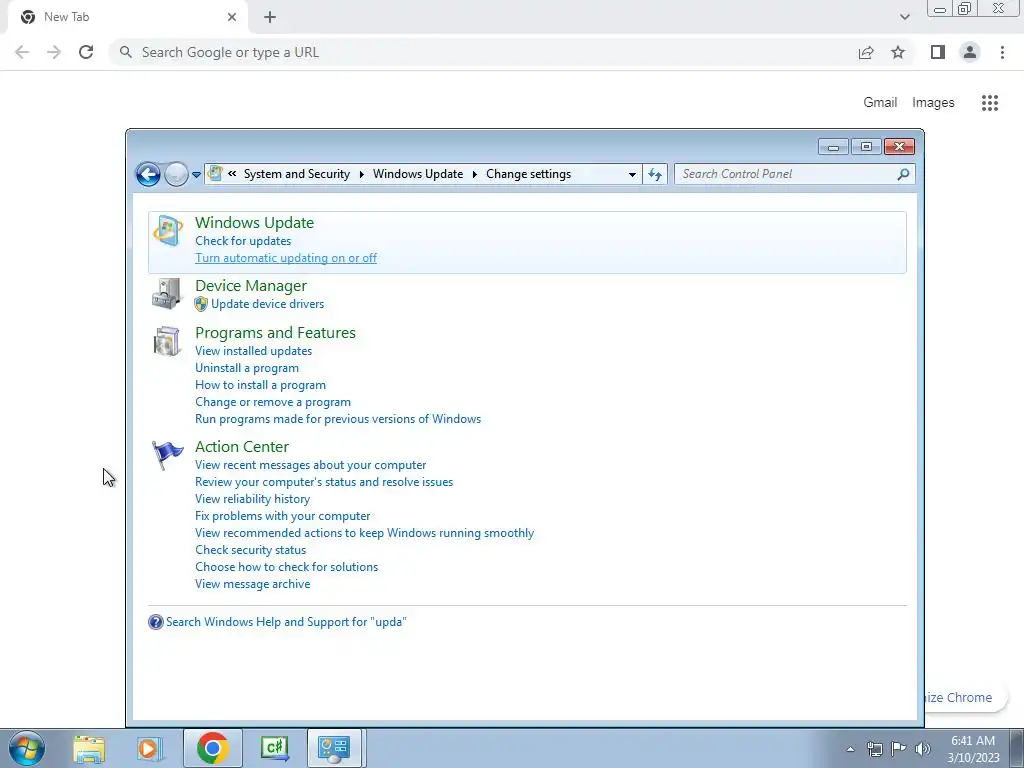Click the UAC shield beside Update device drivers
The height and width of the screenshot is (768, 1024).
[x=201, y=304]
